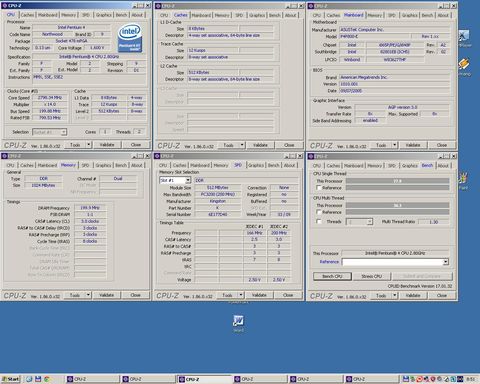Click the floppy disk quick launch icon
480x384 pixels.
[x=38, y=379]
